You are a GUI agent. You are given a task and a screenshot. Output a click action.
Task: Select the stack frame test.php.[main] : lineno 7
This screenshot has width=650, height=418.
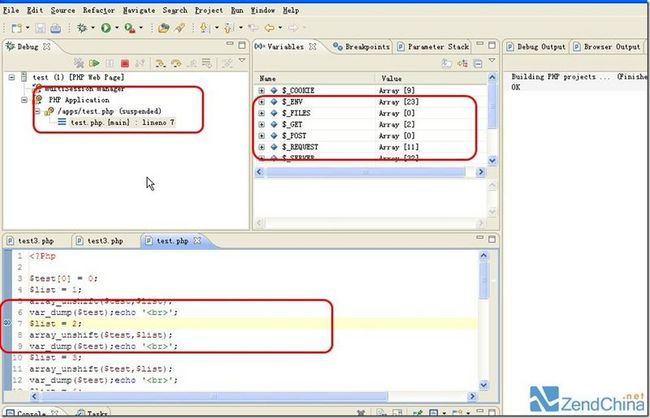(x=122, y=123)
